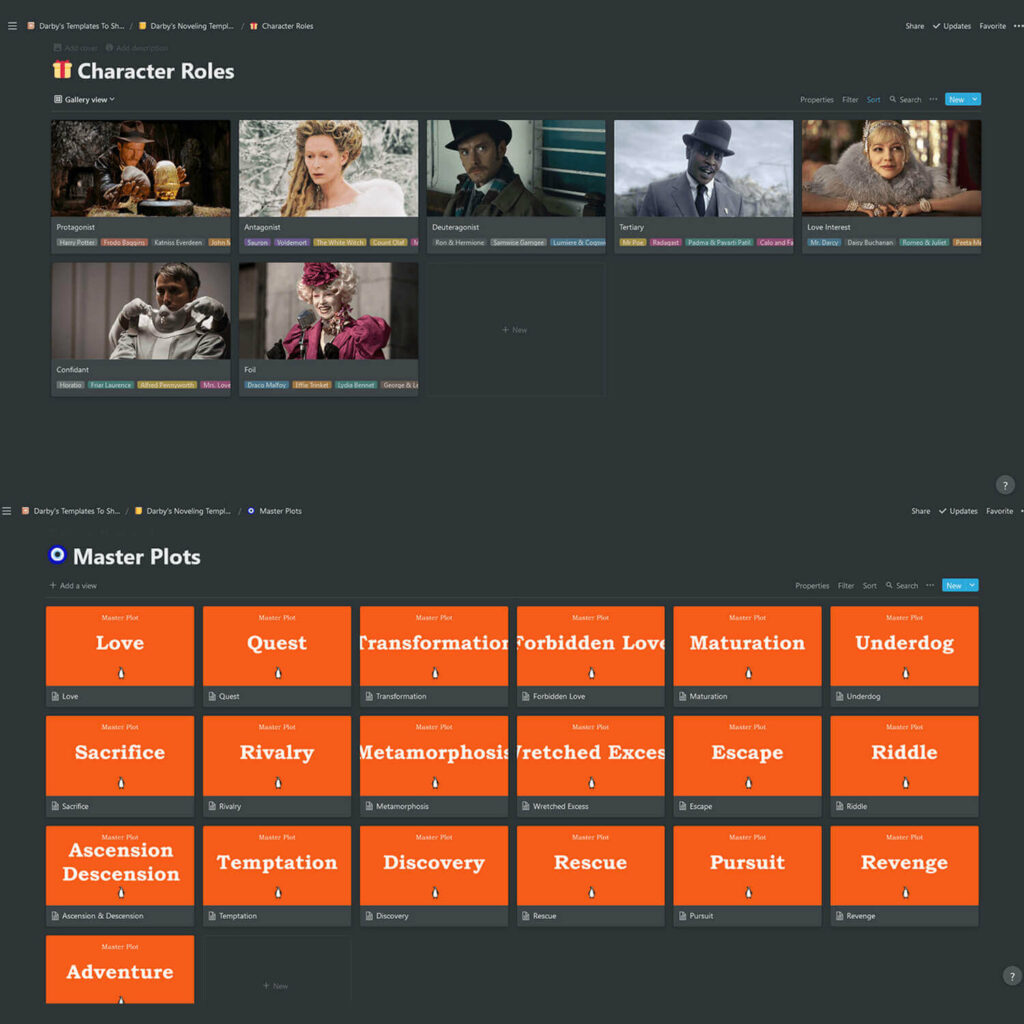Open the sidebar hamburger menu in Master Plots window
The width and height of the screenshot is (1024, 1024).
tap(7, 511)
